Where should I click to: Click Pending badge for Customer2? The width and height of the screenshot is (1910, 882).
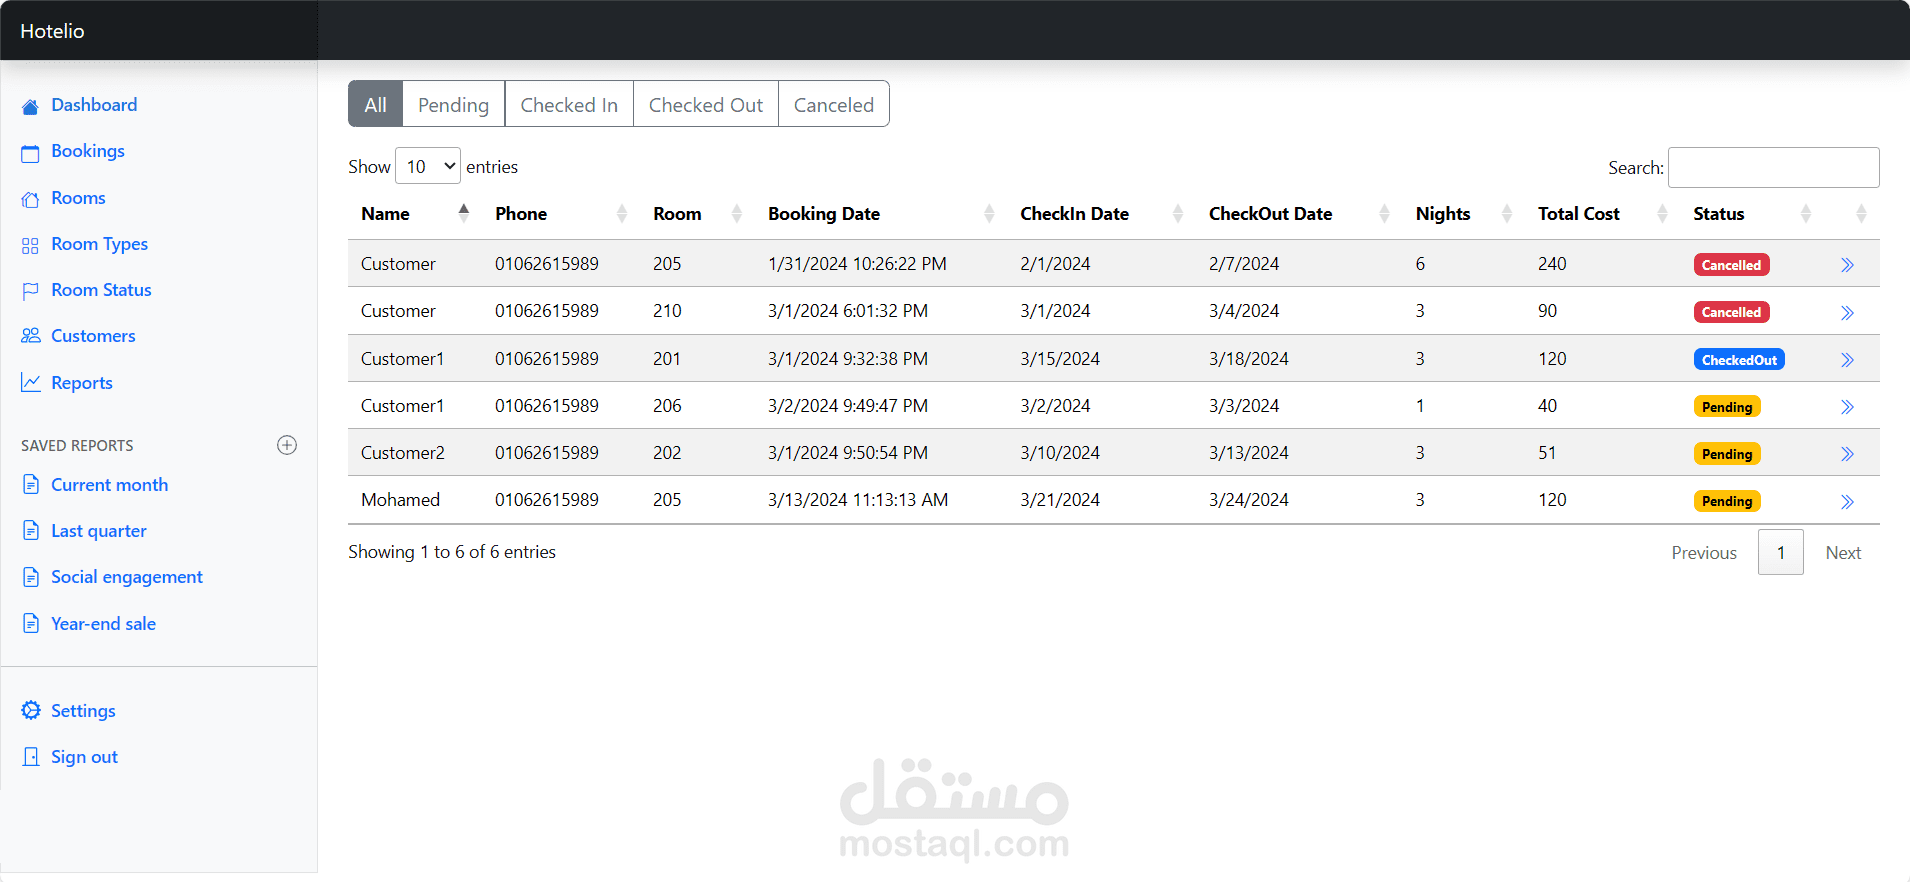tap(1727, 454)
